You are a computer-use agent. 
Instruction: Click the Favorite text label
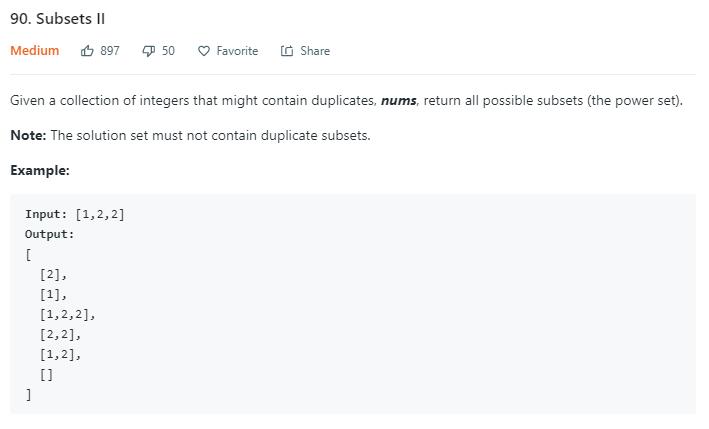(237, 51)
